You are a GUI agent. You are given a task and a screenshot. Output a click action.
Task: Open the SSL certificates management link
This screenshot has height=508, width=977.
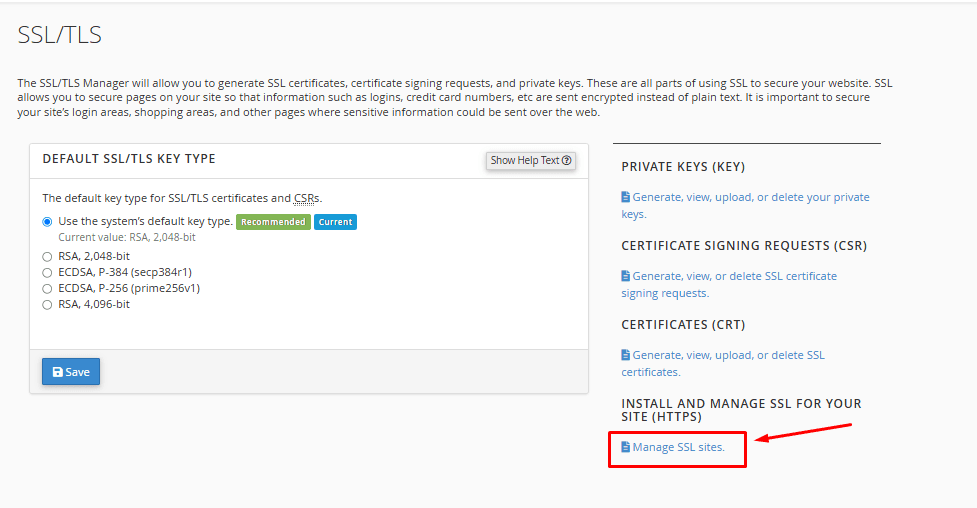click(x=723, y=363)
